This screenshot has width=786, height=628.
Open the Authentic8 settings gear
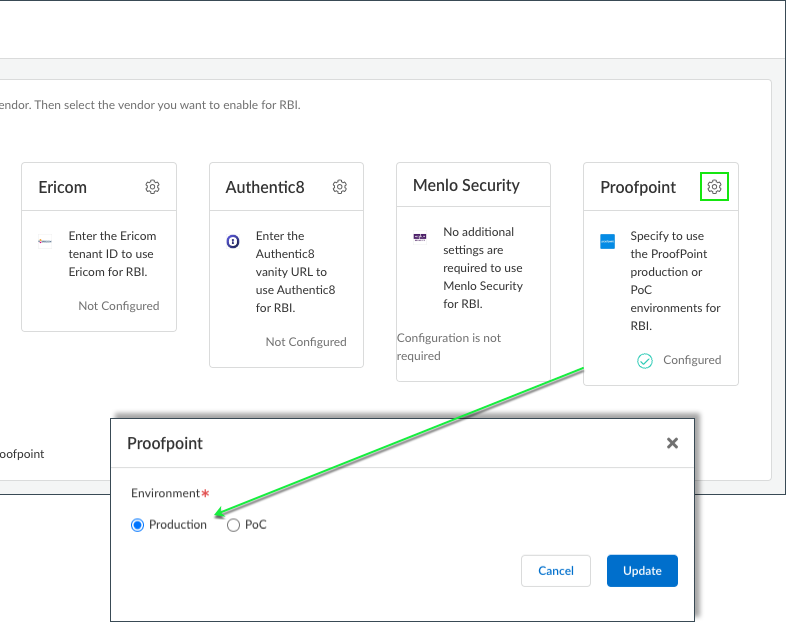(x=340, y=187)
